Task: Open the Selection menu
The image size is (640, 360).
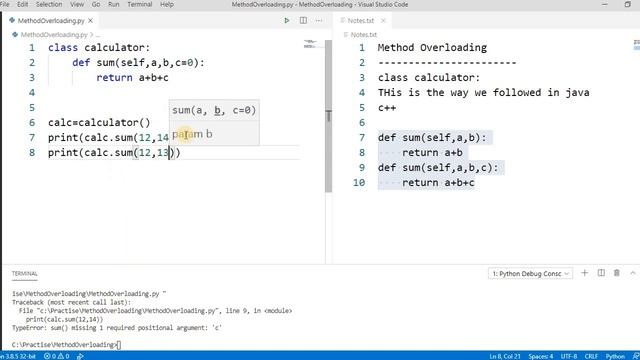Action: click(49, 4)
